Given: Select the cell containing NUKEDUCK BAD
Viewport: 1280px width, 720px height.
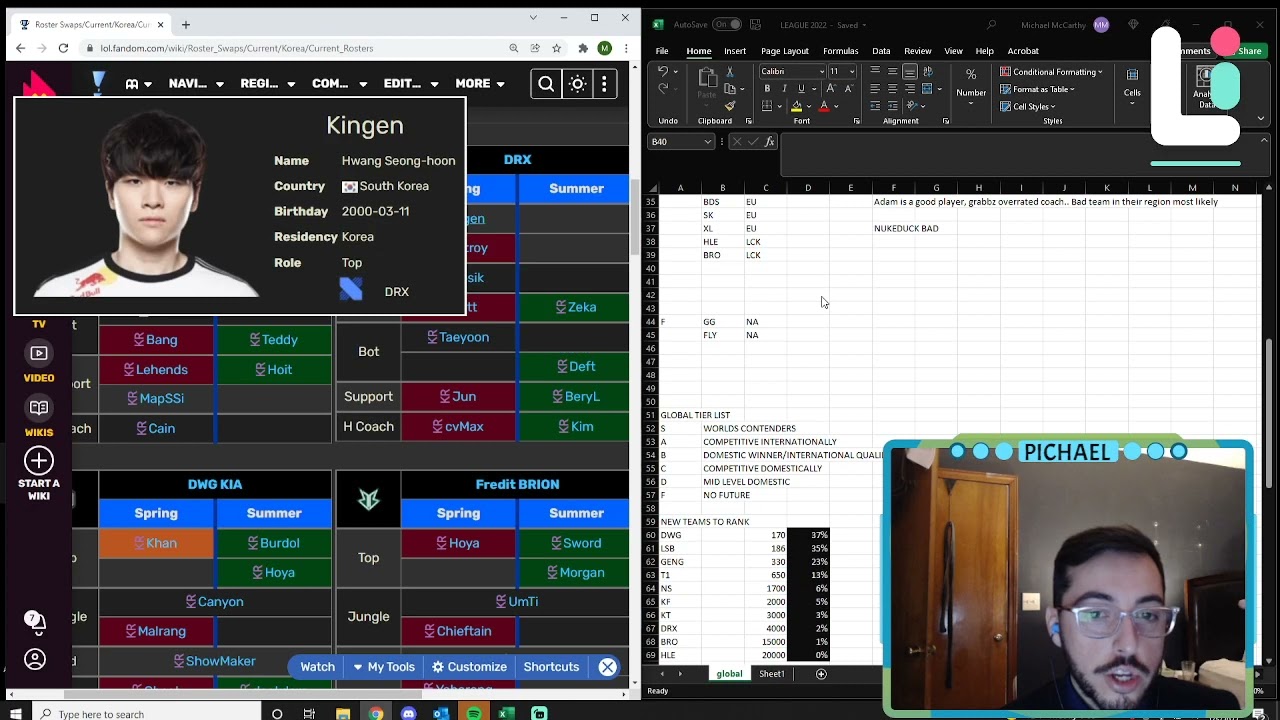Looking at the screenshot, I should tap(906, 229).
